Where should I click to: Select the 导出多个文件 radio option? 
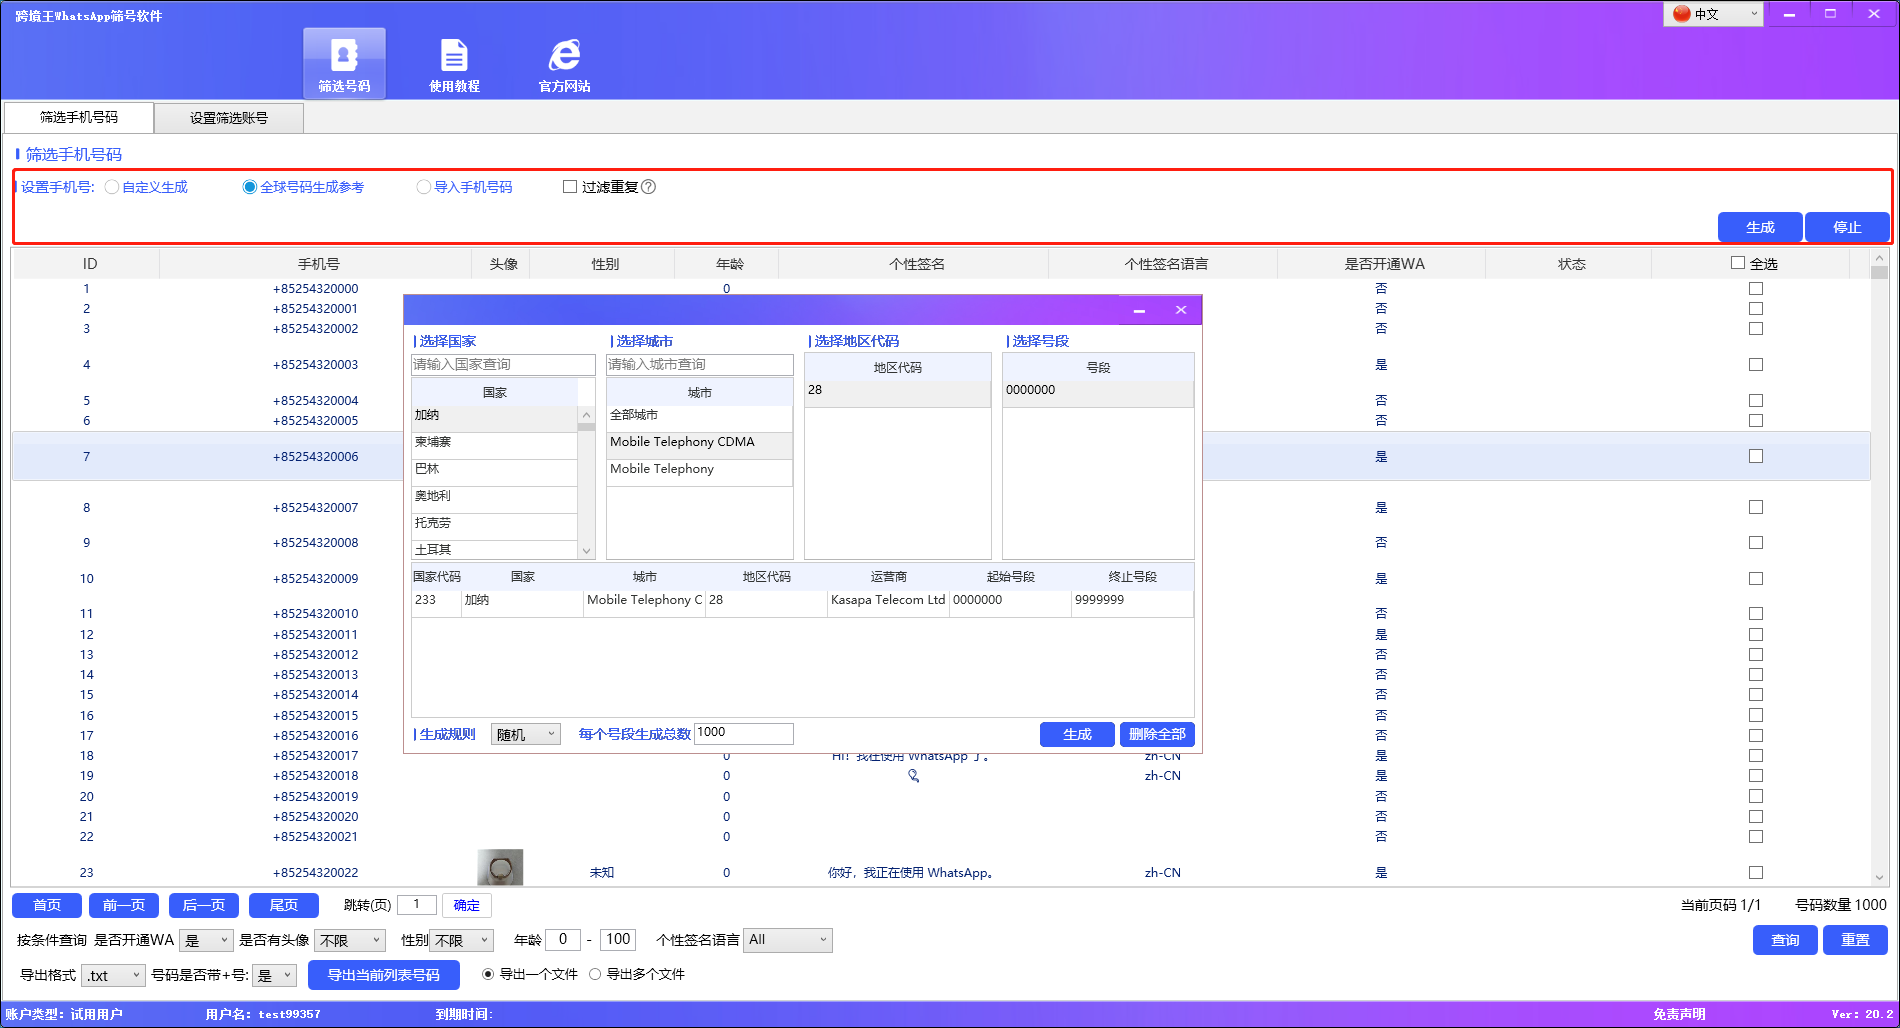pyautogui.click(x=595, y=973)
